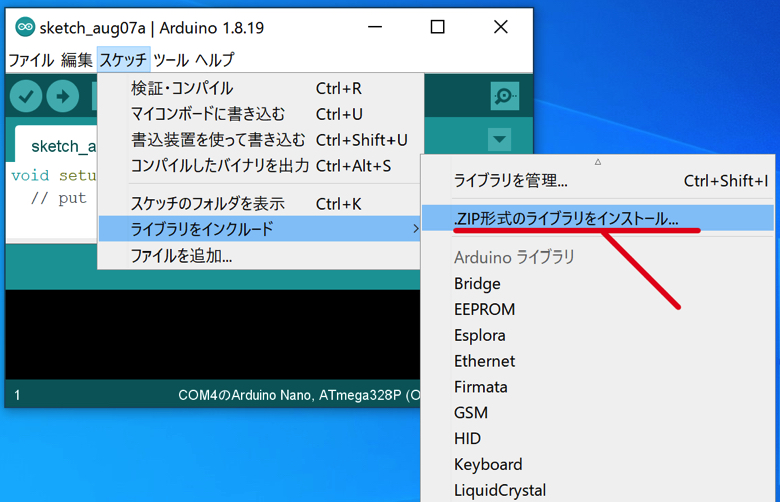The width and height of the screenshot is (780, 502).
Task: Include the Keyboard library
Action: pyautogui.click(x=598, y=465)
